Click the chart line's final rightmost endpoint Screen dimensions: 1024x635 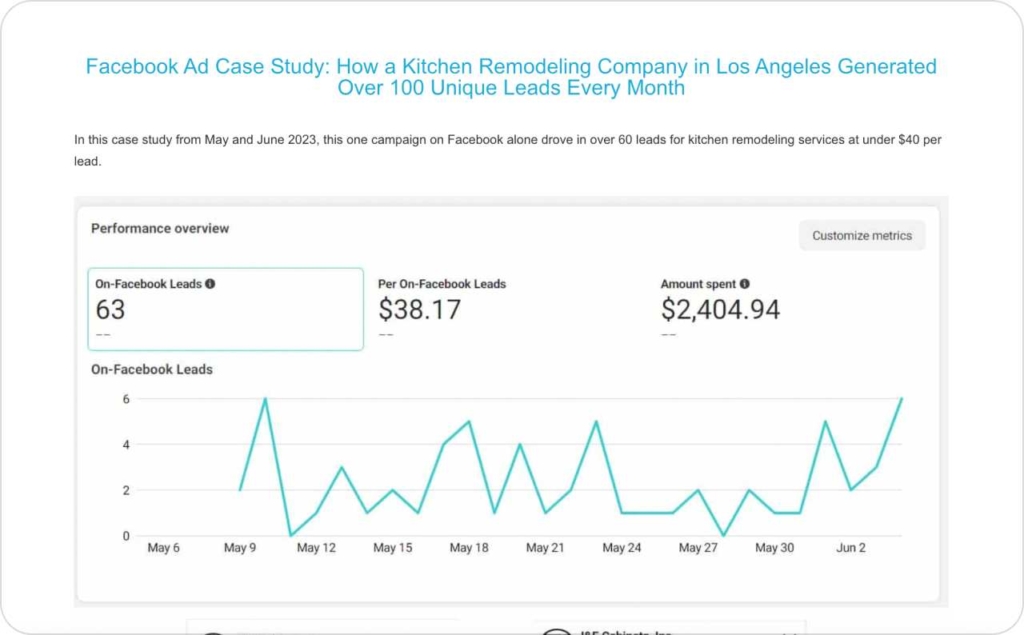[x=902, y=399]
